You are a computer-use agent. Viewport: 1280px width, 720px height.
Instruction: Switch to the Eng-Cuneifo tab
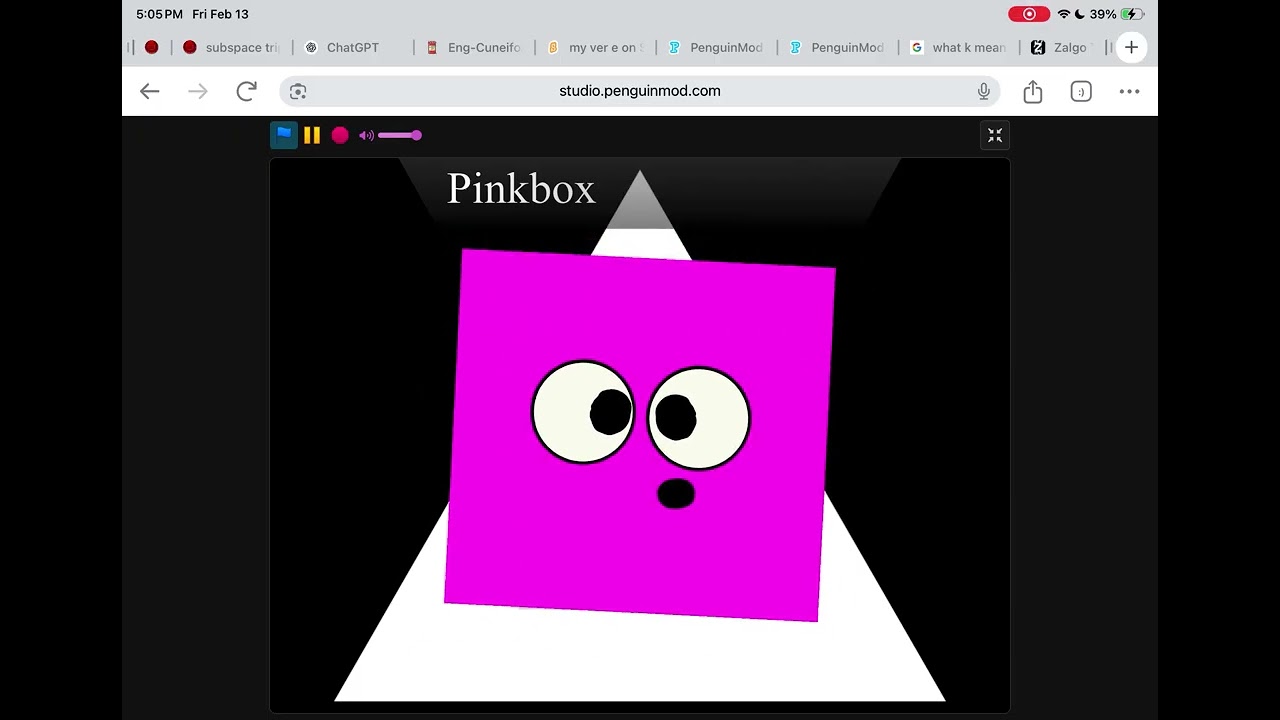click(474, 47)
